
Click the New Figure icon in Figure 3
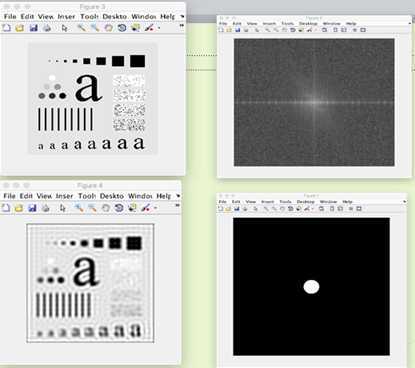click(6, 28)
